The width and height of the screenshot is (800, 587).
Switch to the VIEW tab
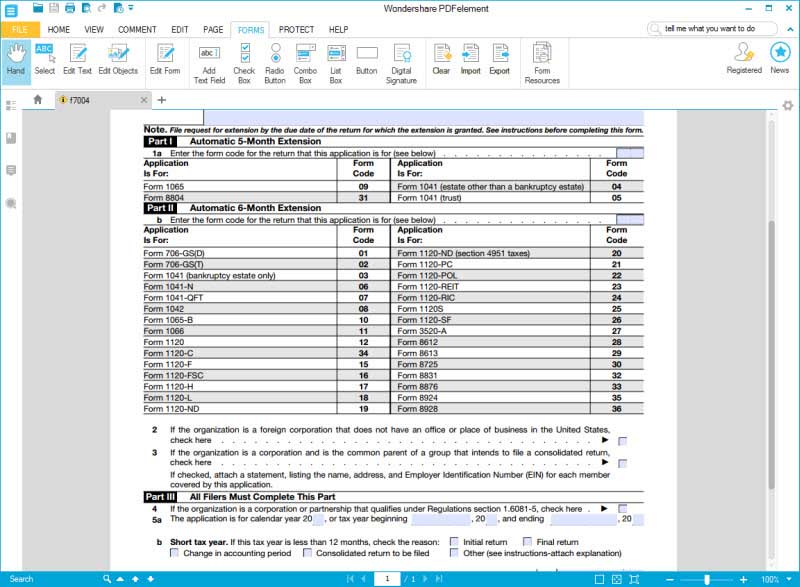(x=94, y=30)
